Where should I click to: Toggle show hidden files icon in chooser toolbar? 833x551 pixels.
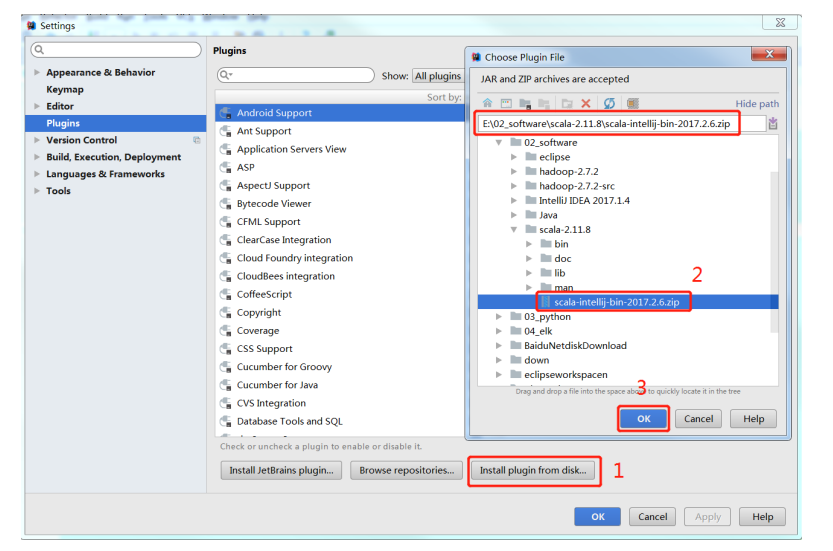click(x=632, y=103)
